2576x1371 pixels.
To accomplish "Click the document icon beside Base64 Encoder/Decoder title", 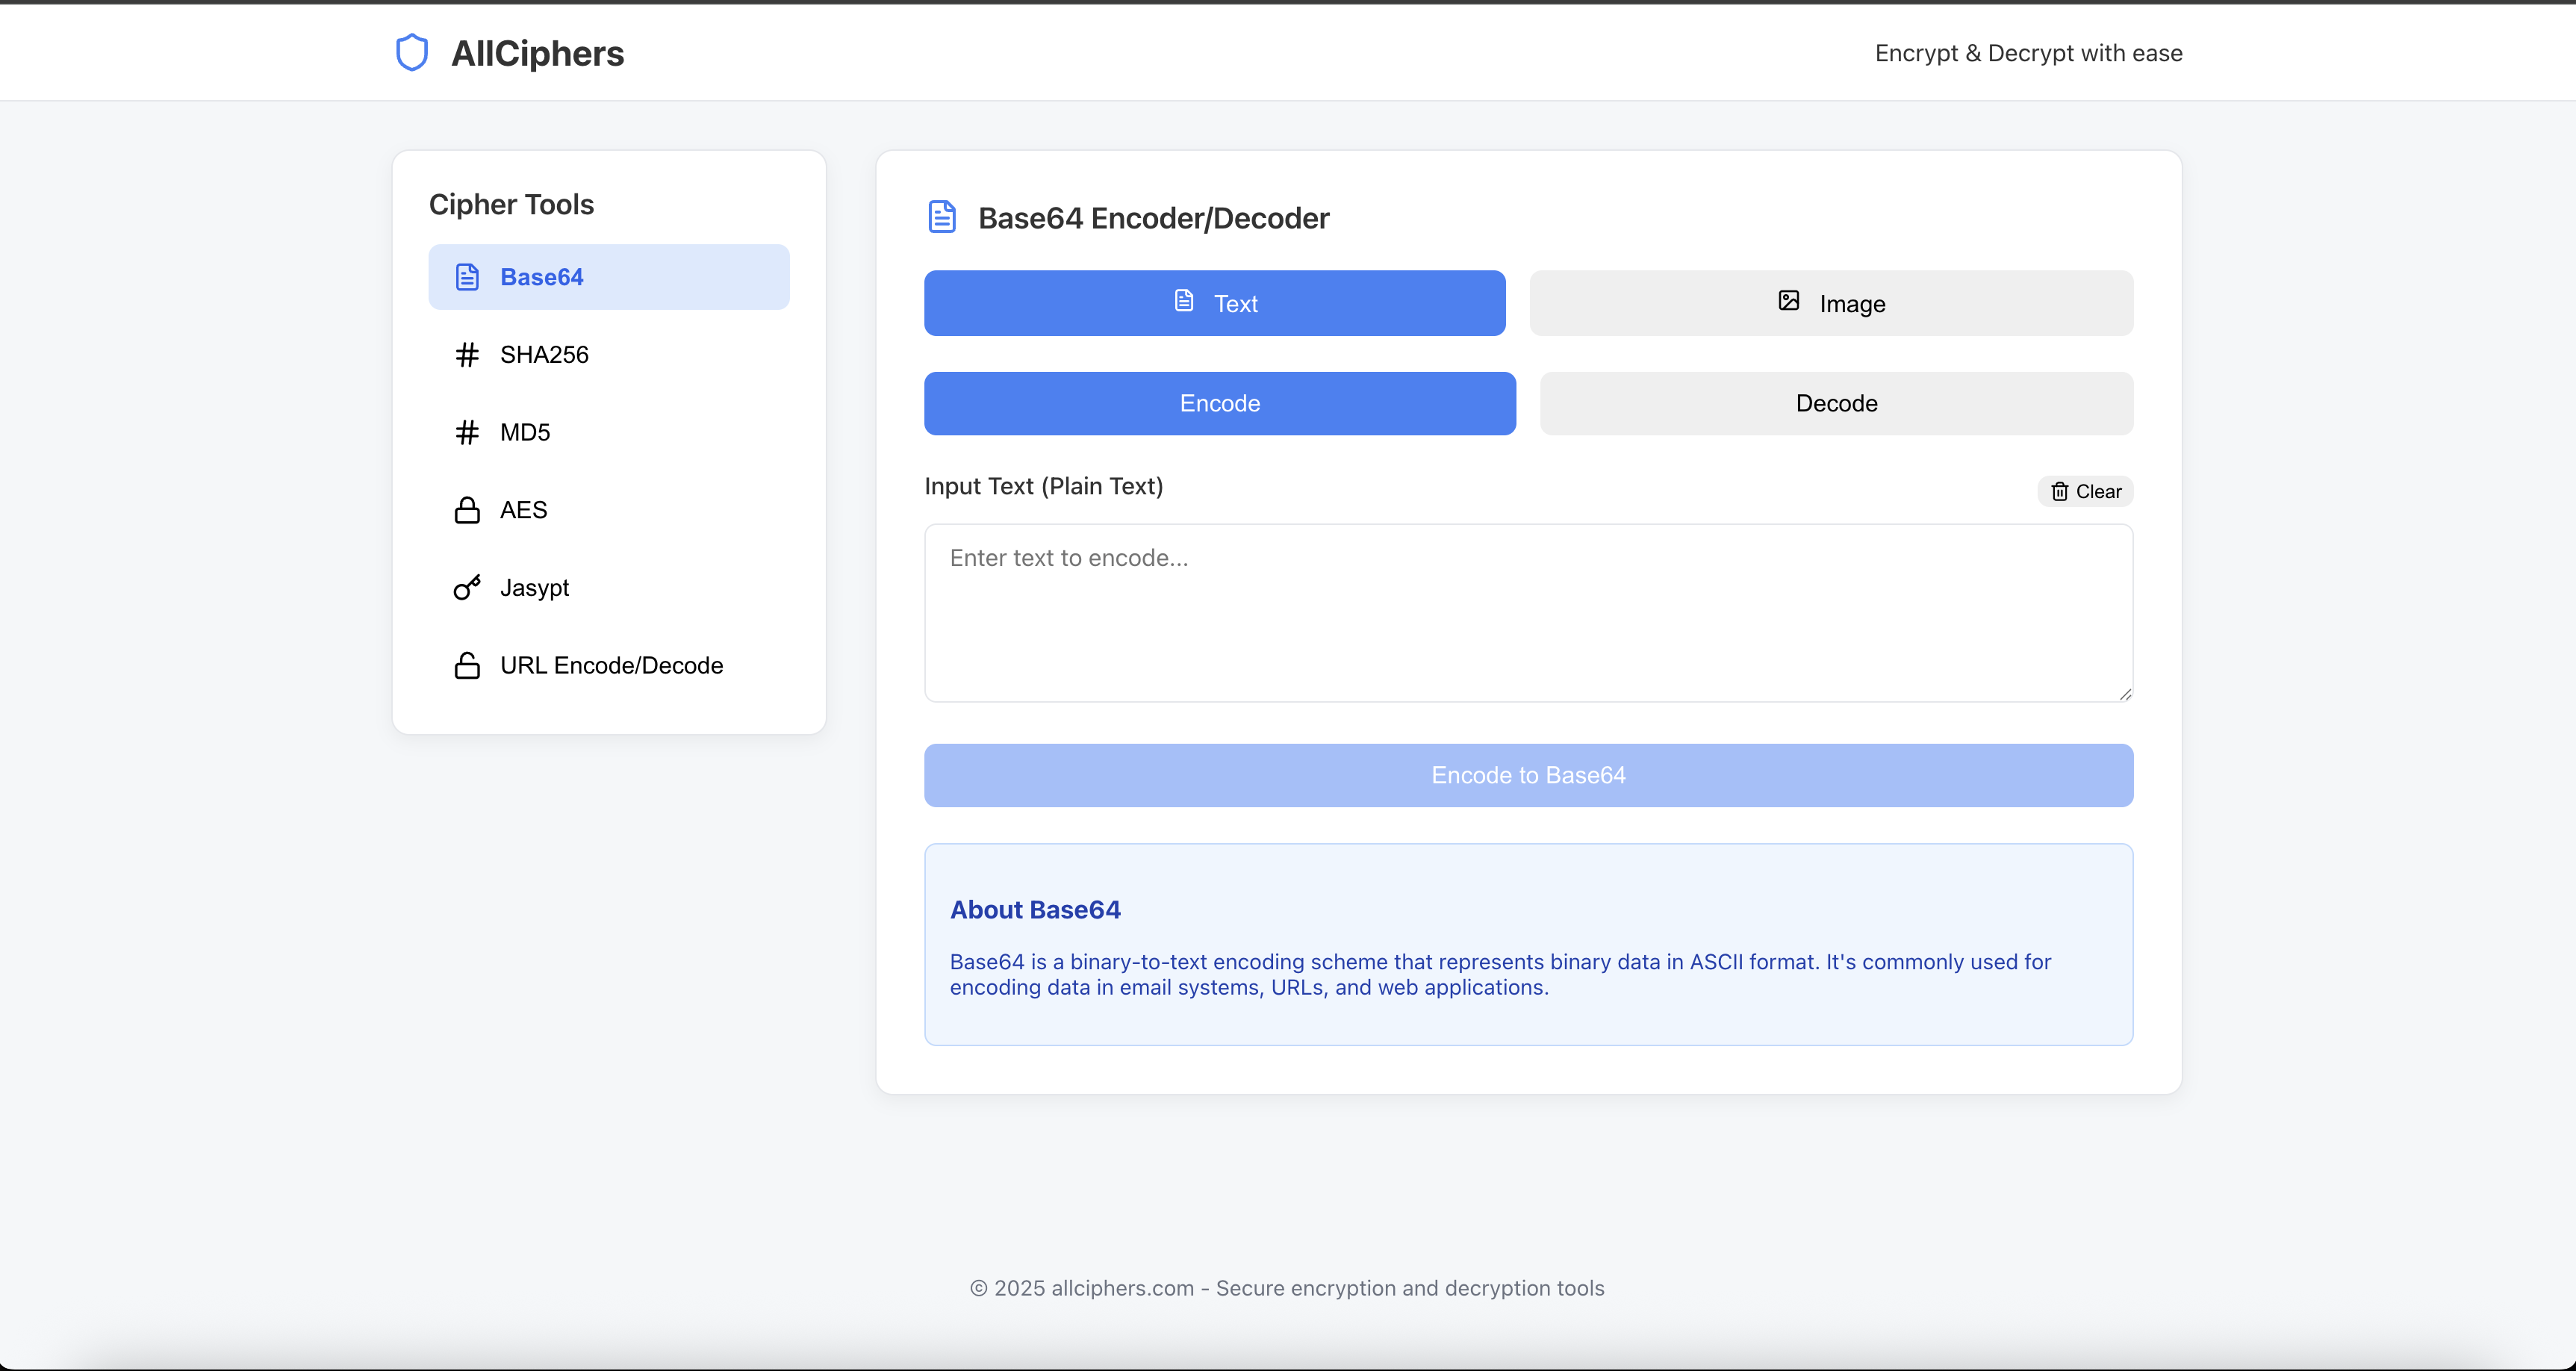I will tap(942, 217).
